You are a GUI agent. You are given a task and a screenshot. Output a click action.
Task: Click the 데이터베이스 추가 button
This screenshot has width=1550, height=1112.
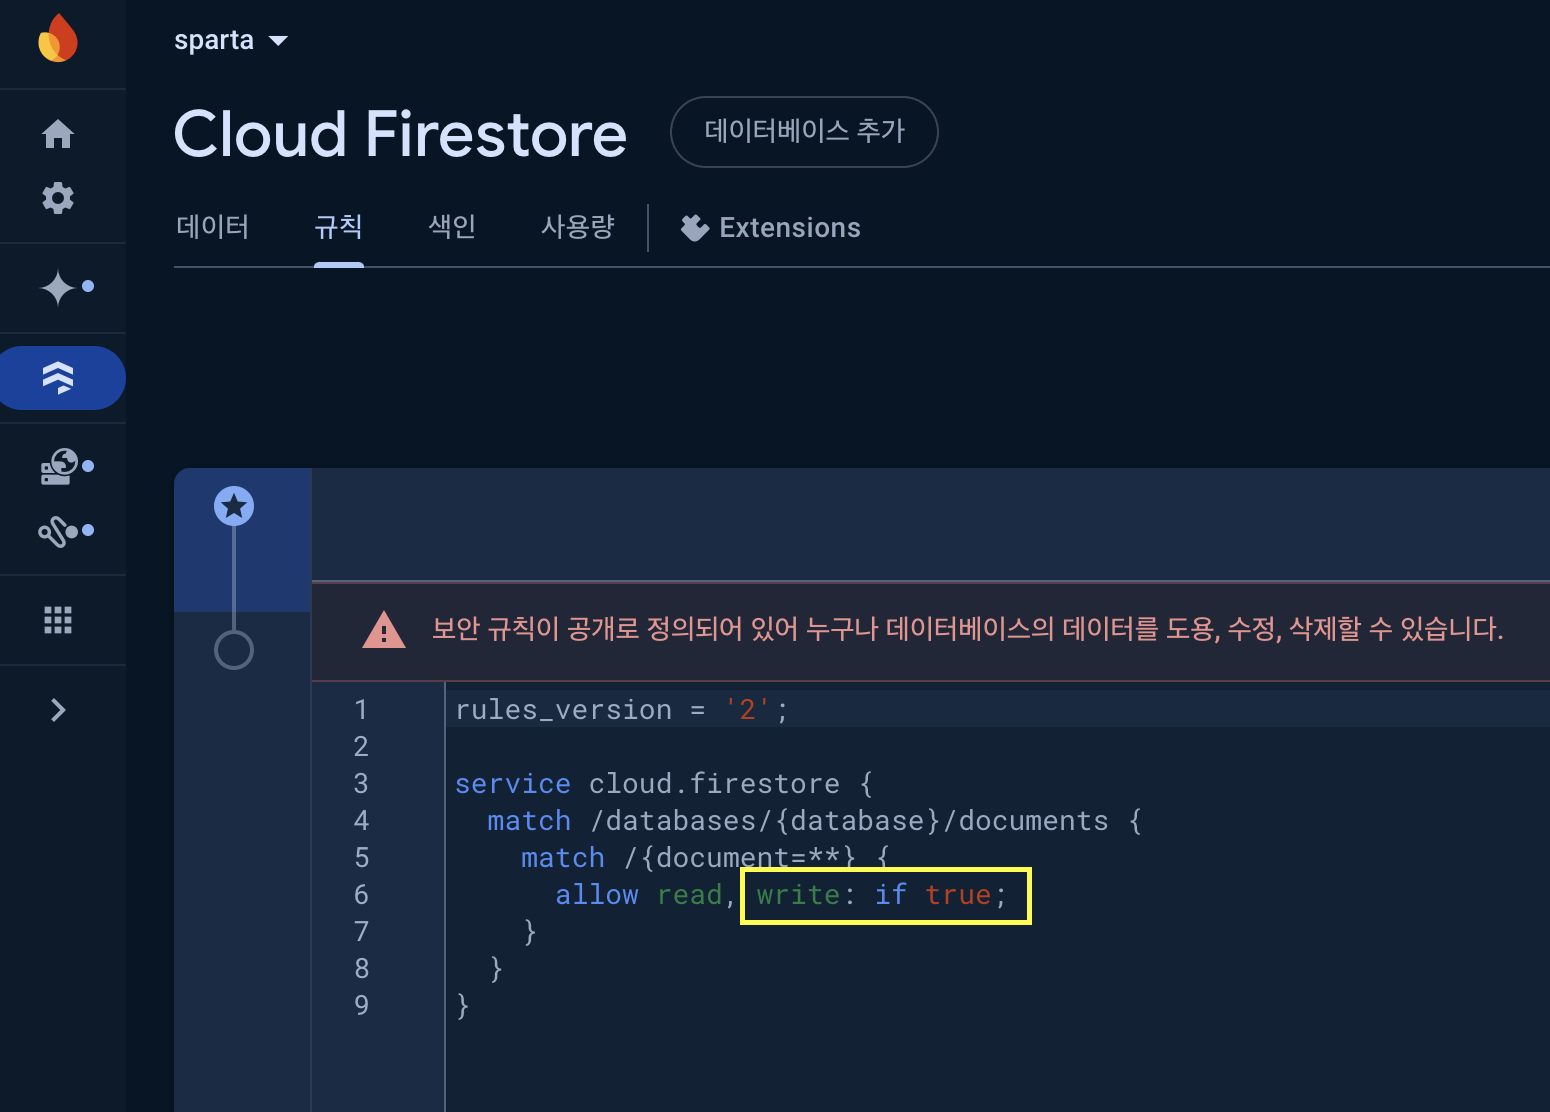(x=804, y=131)
